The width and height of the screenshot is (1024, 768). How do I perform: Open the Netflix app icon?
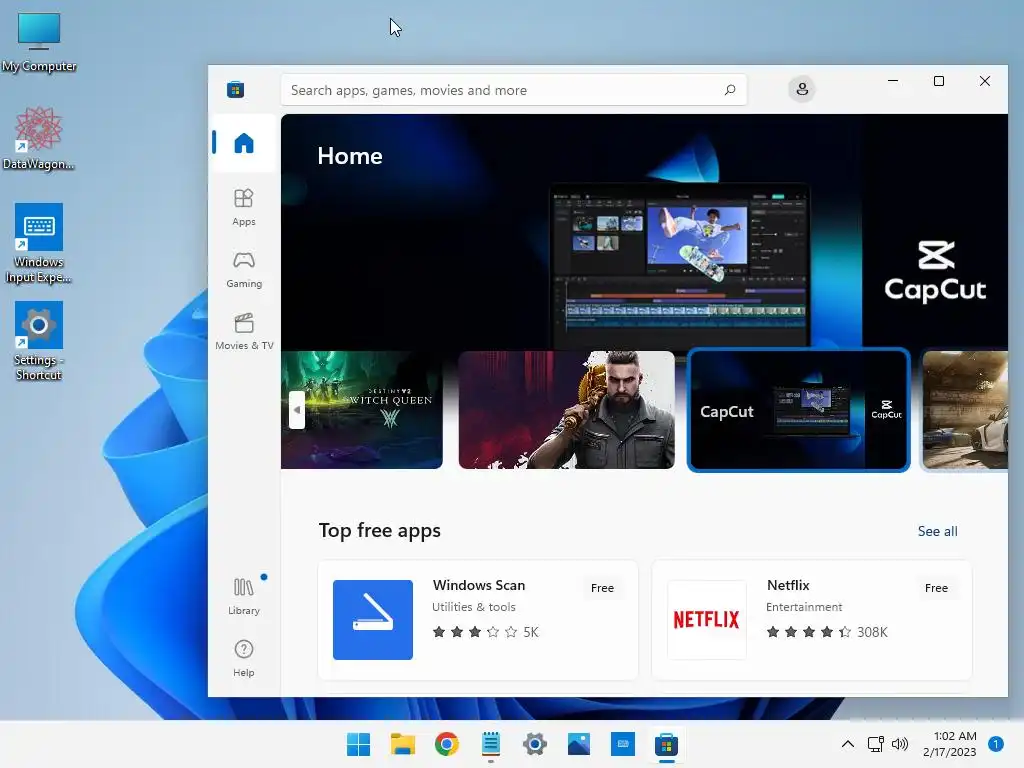[x=707, y=620]
